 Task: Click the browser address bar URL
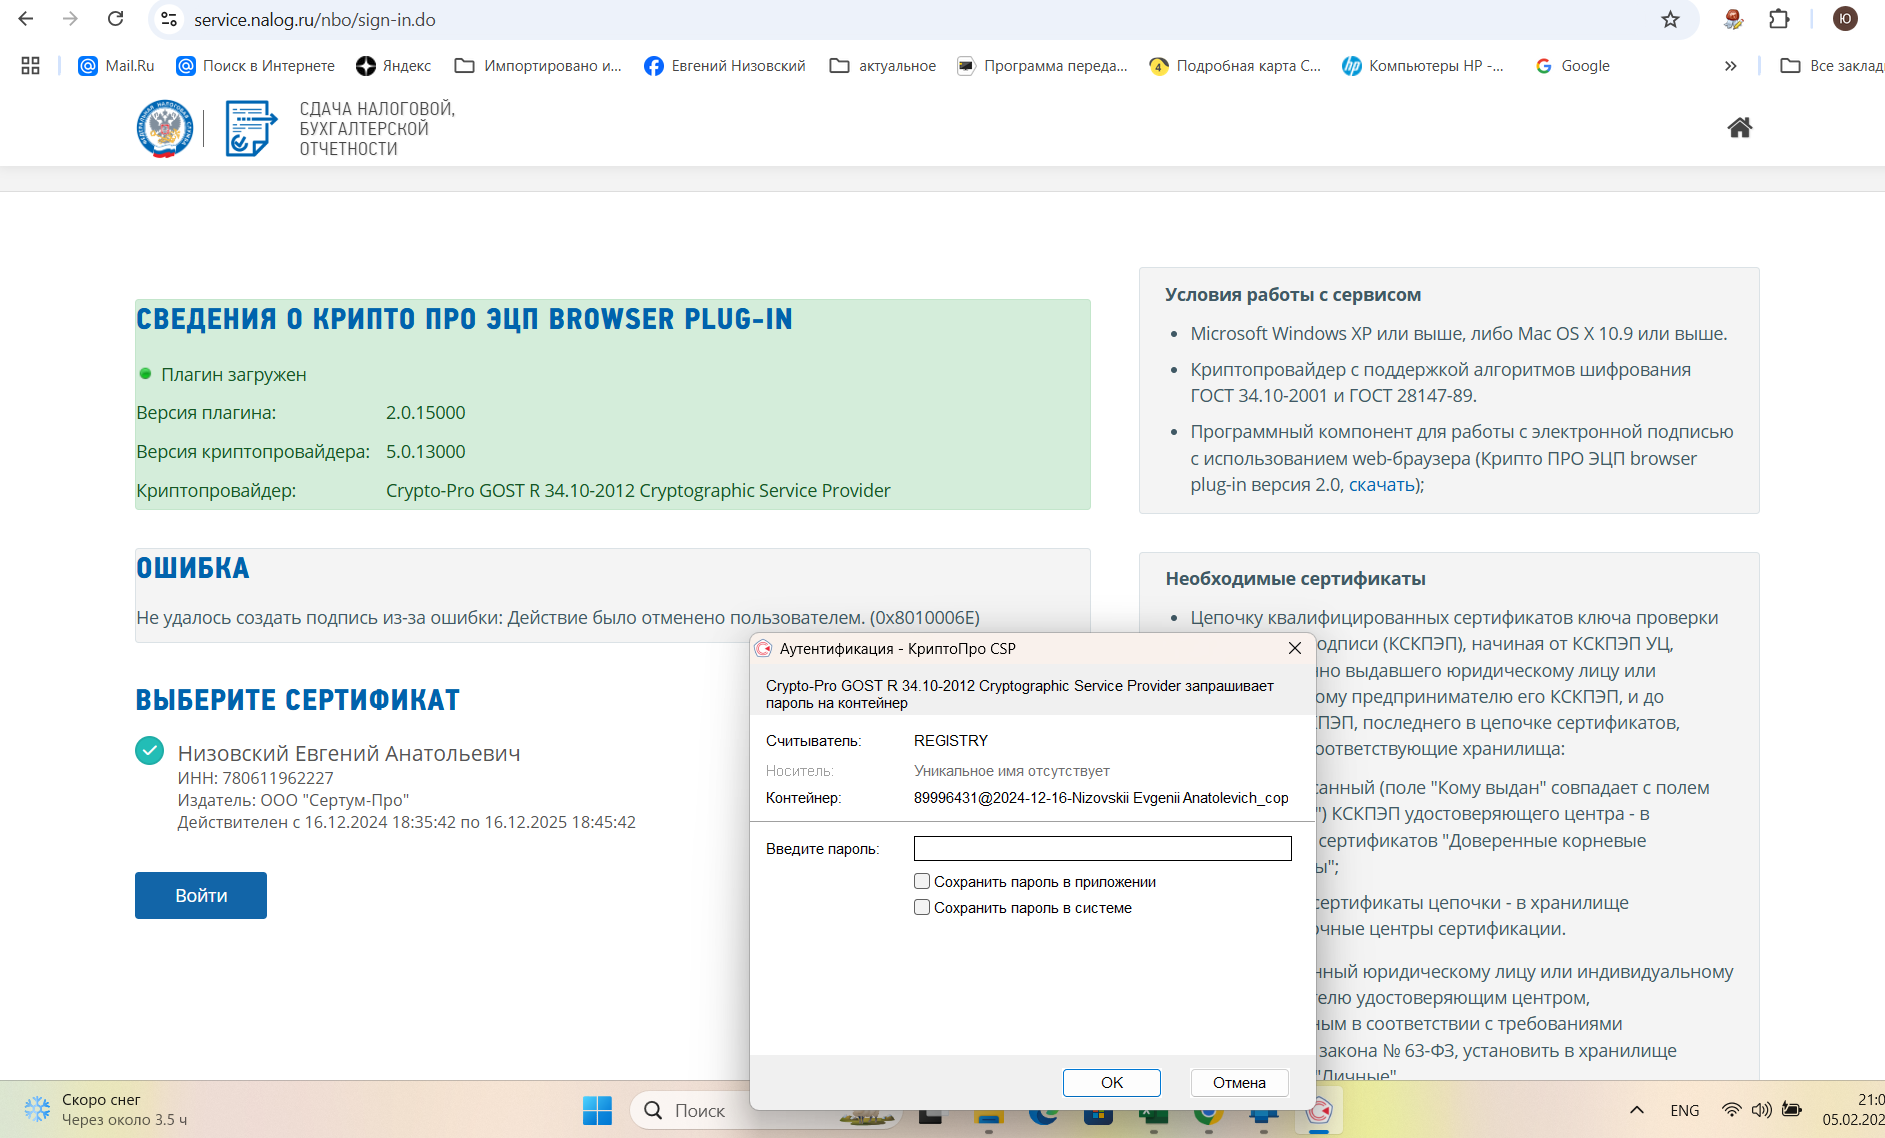click(x=314, y=20)
